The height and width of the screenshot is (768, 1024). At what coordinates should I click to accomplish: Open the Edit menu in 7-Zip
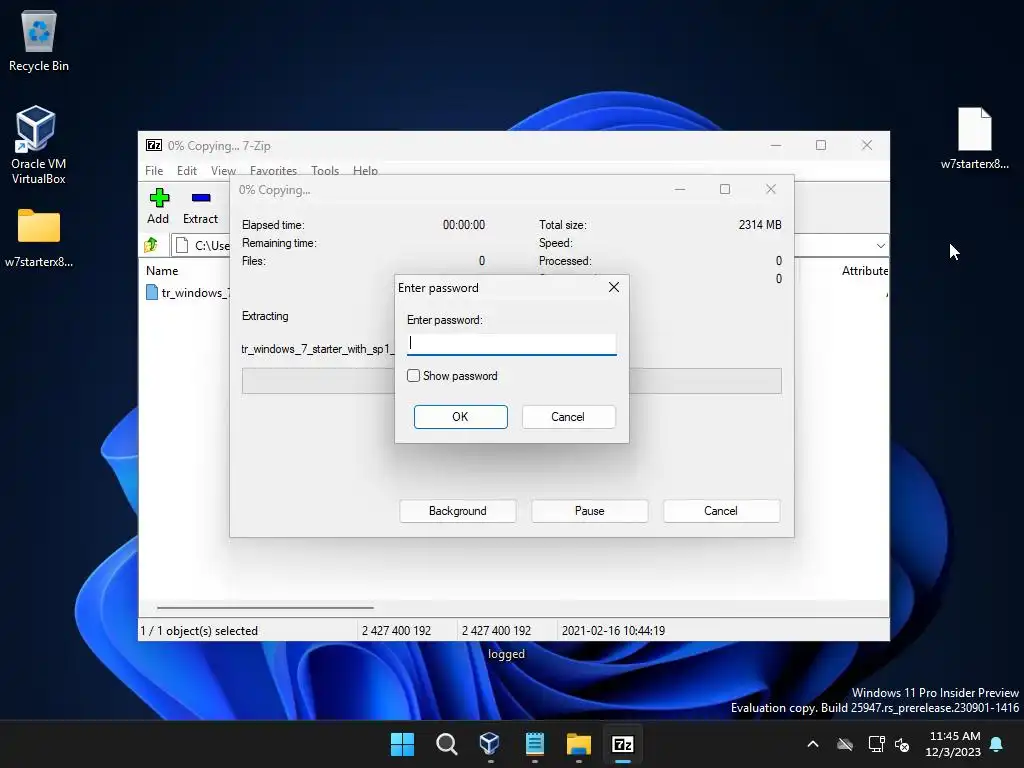click(187, 170)
